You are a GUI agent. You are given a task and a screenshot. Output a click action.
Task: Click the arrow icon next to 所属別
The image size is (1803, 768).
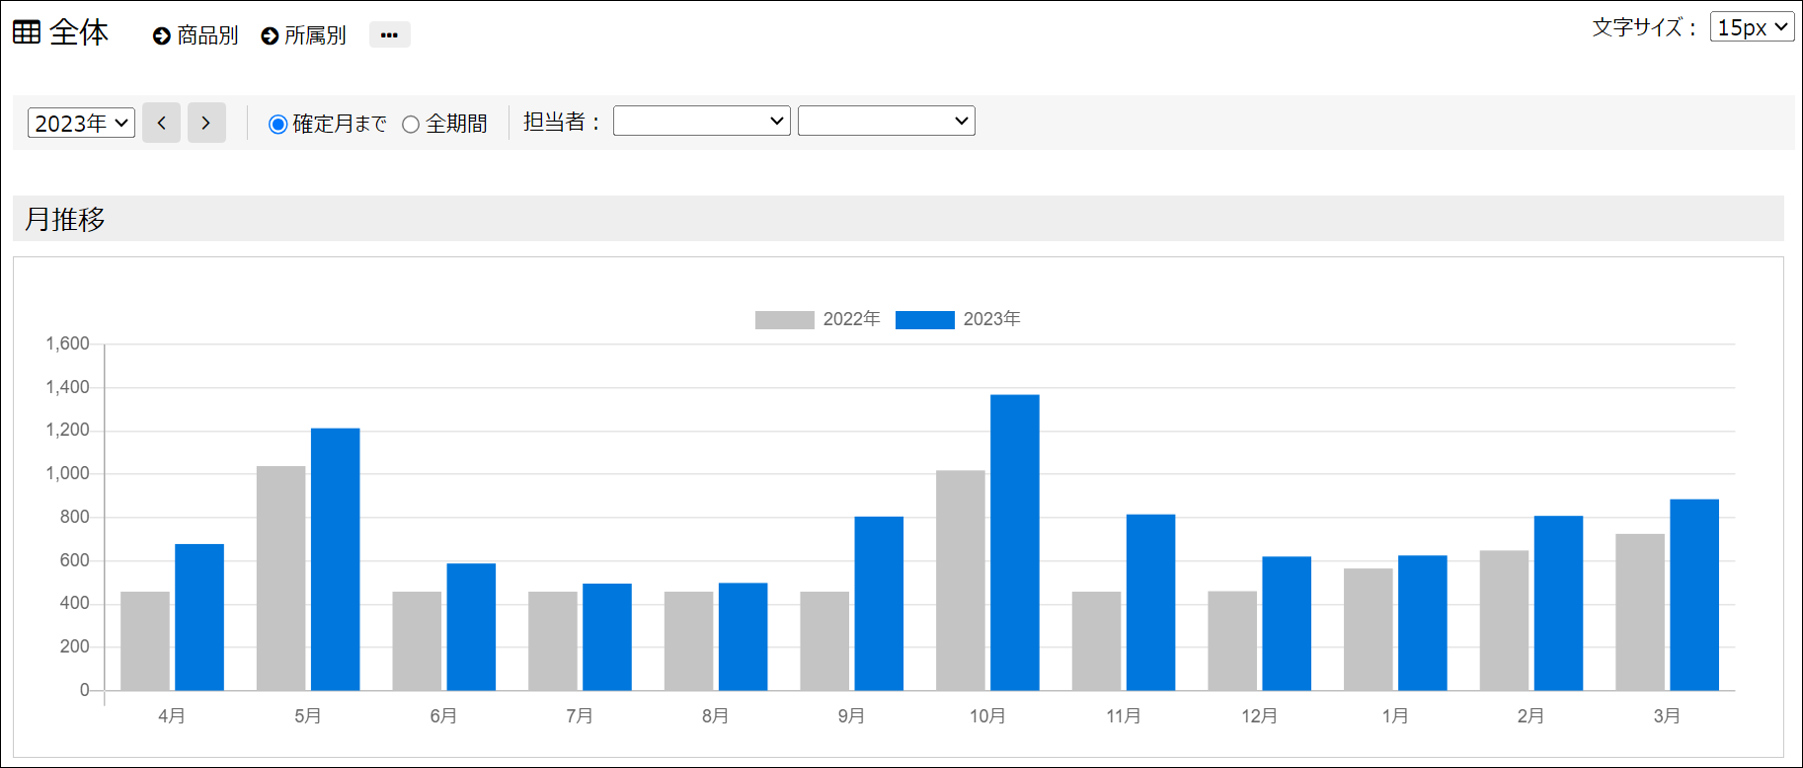coord(269,36)
